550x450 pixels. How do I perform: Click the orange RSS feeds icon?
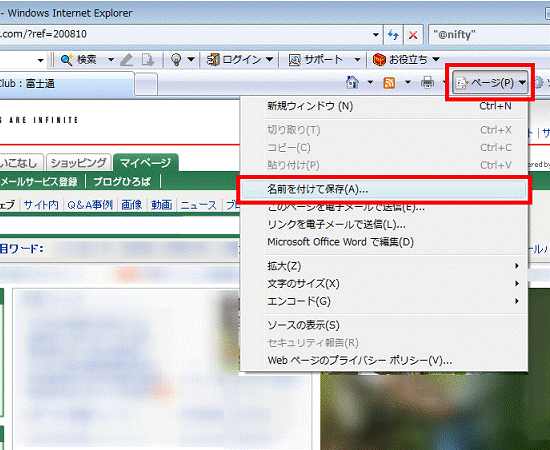[389, 83]
